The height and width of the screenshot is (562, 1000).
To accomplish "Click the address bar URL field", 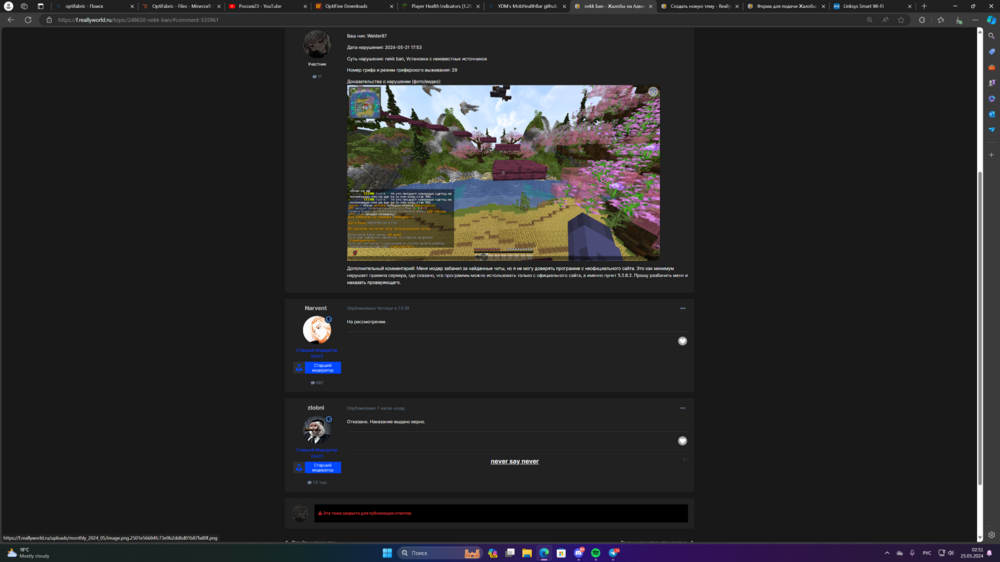I will coord(446,20).
